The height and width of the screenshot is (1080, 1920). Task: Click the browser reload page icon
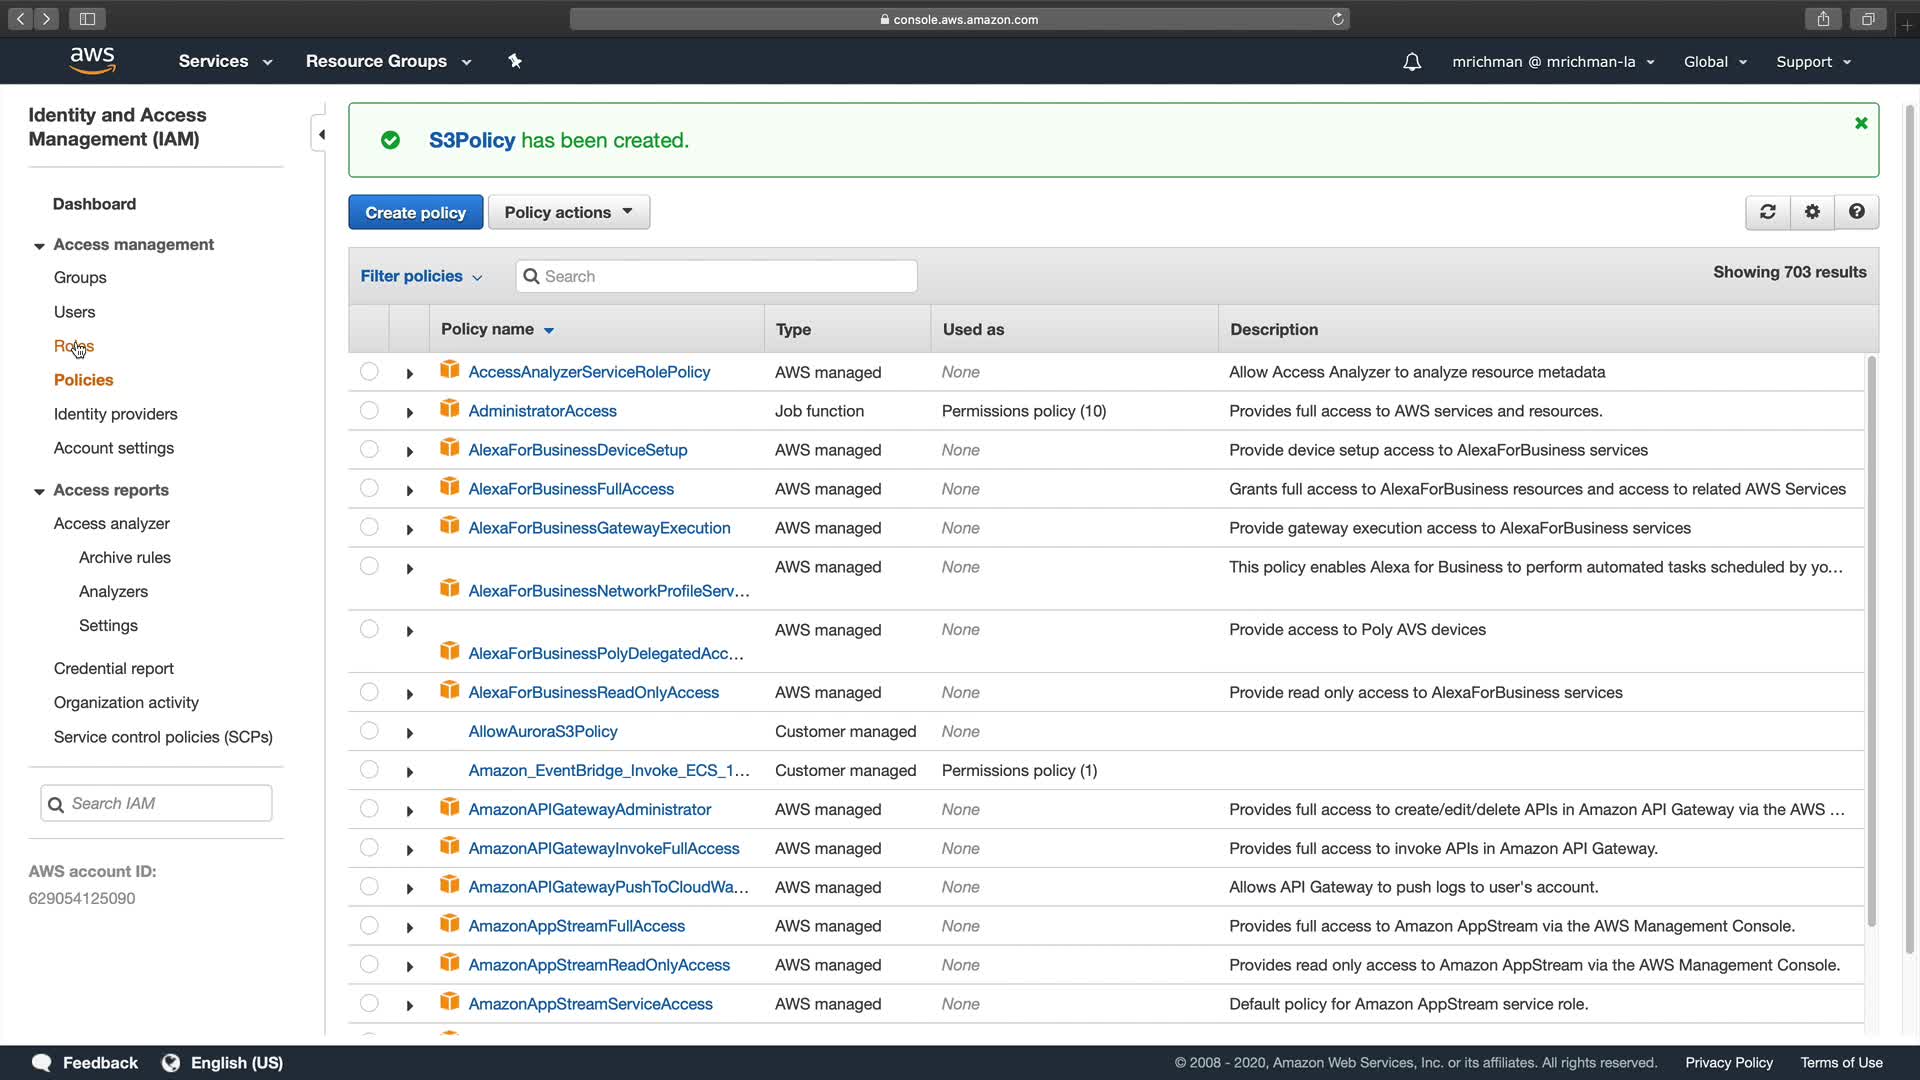[1337, 19]
